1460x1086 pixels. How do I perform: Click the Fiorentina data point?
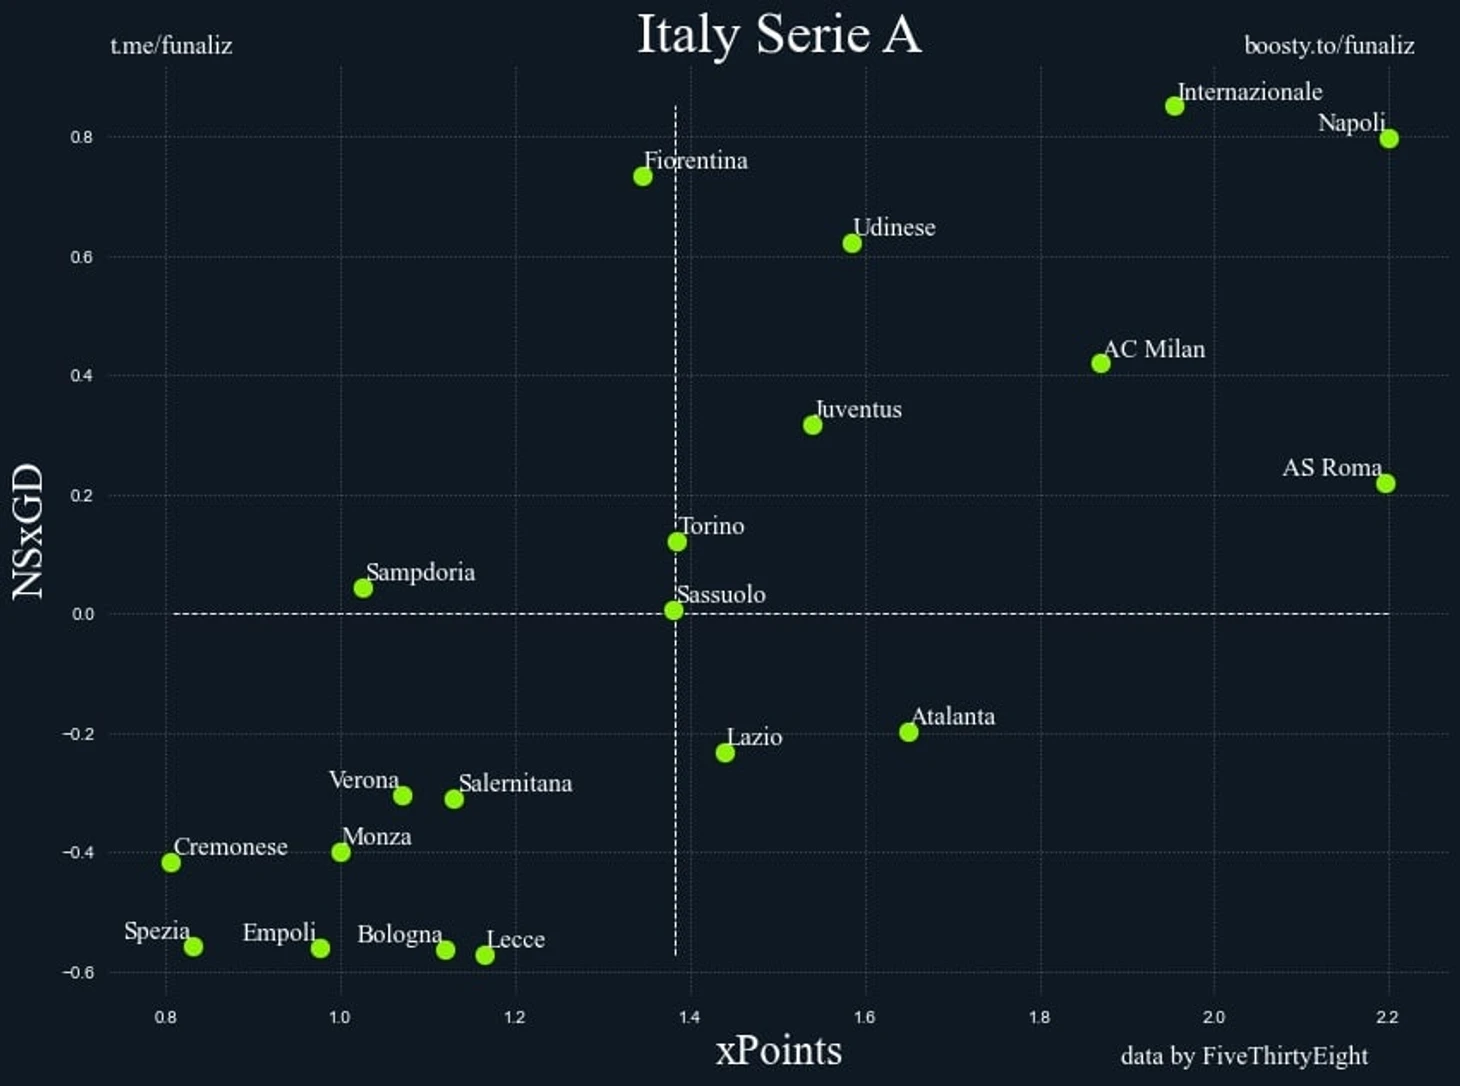(x=642, y=176)
